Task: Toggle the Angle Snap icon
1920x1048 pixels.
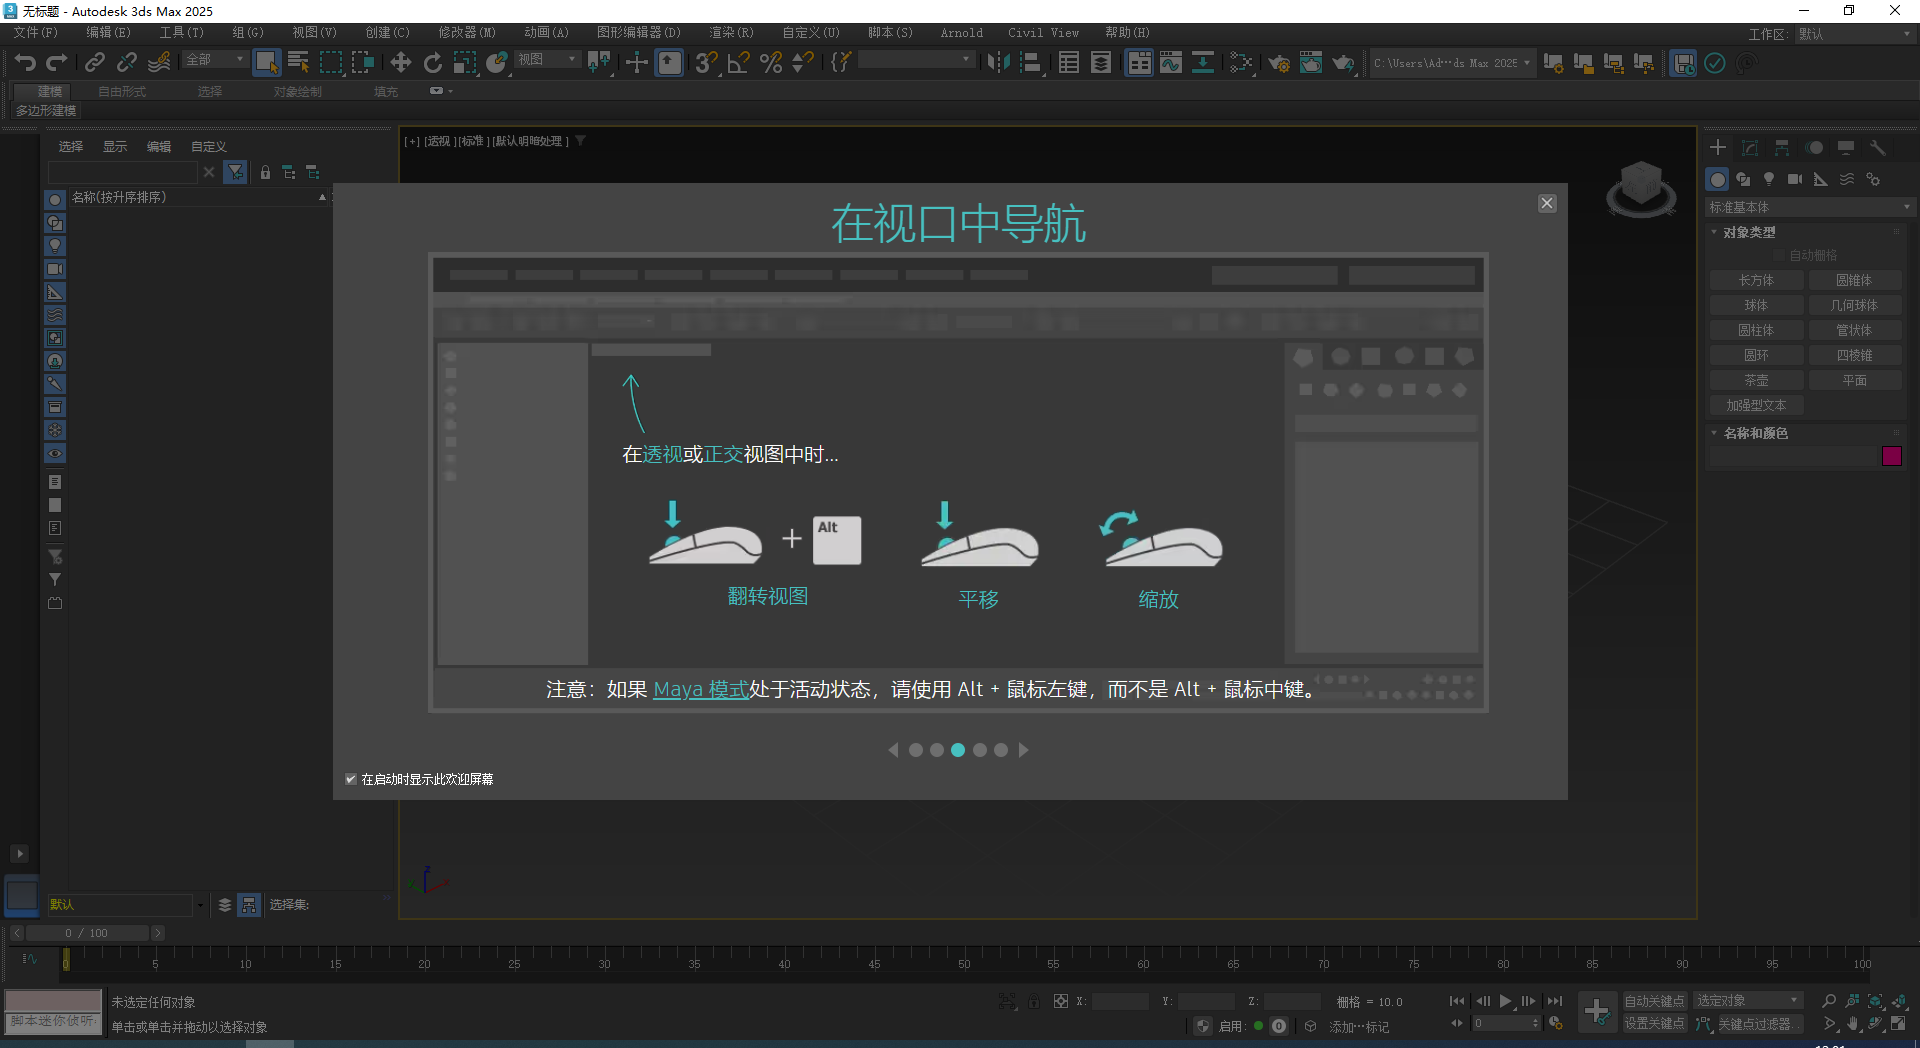Action: coord(739,63)
